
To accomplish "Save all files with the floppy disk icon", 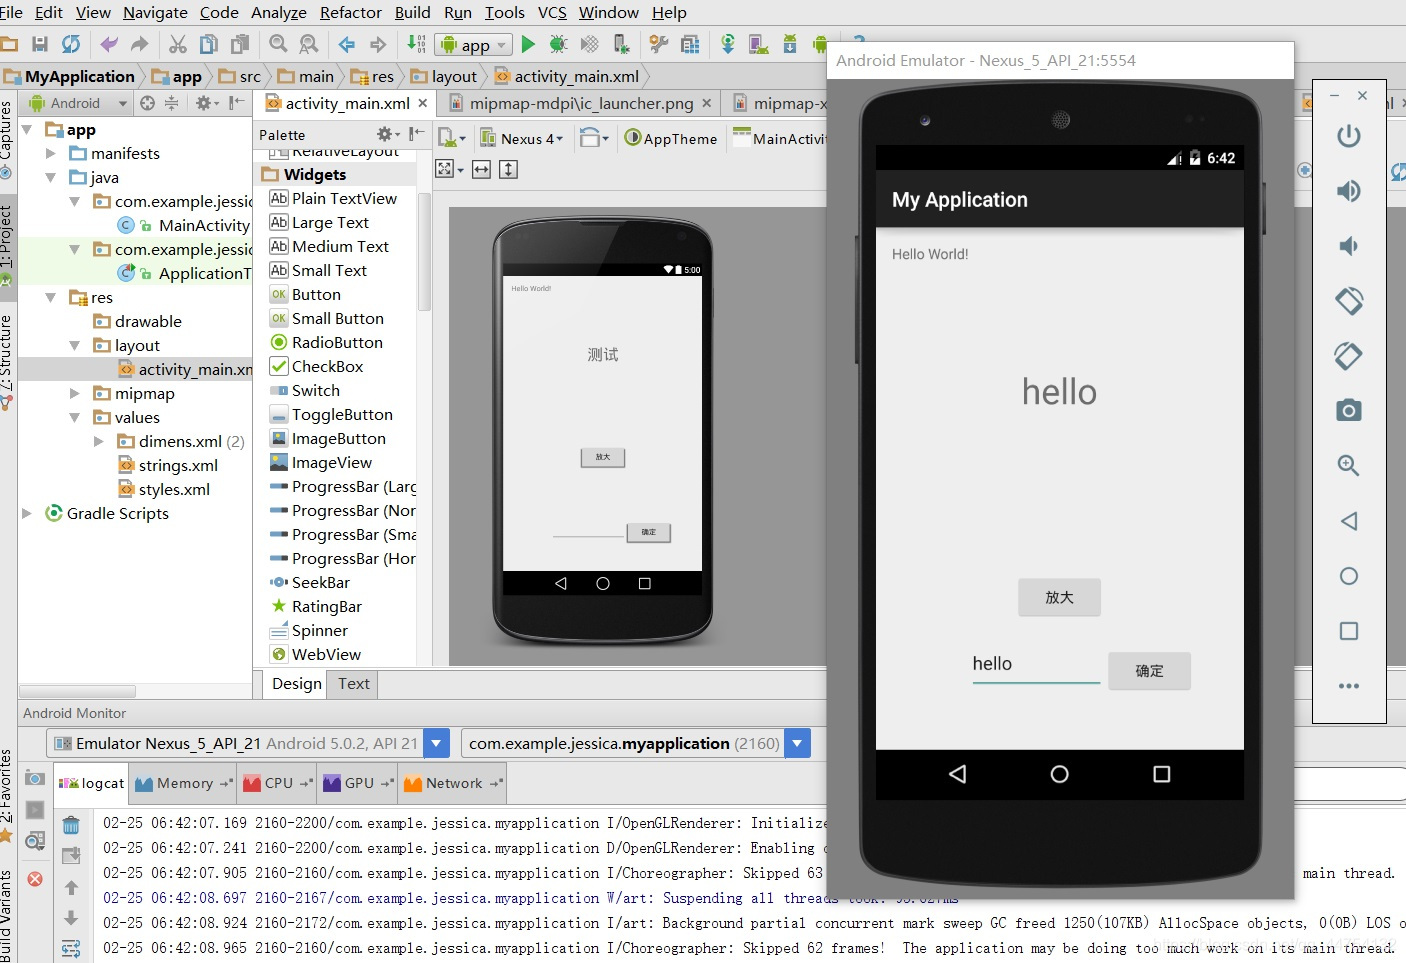I will 40,44.
